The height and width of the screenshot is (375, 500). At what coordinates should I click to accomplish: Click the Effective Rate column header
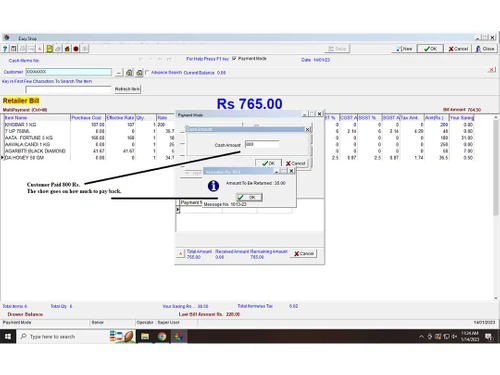pyautogui.click(x=120, y=118)
